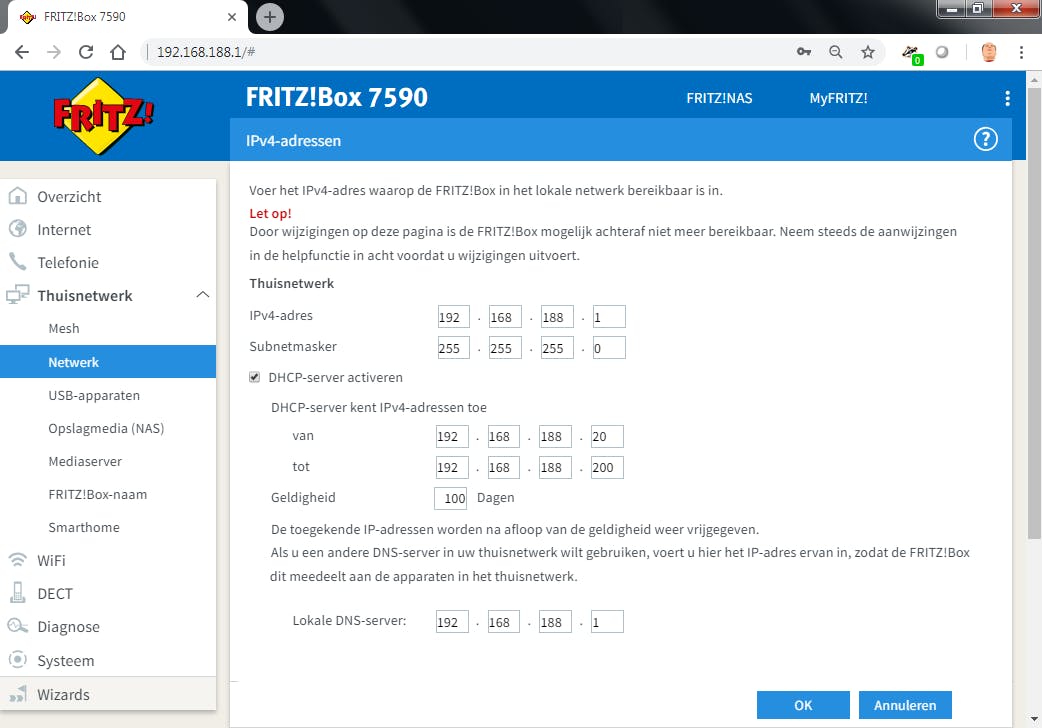
Task: Open the browser profile avatar
Action: (988, 52)
